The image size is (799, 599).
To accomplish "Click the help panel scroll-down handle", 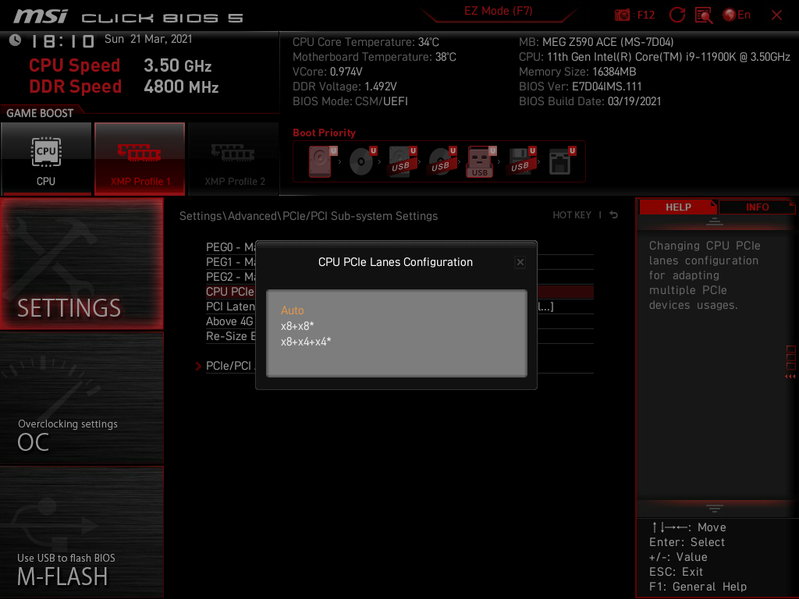I will pos(714,508).
